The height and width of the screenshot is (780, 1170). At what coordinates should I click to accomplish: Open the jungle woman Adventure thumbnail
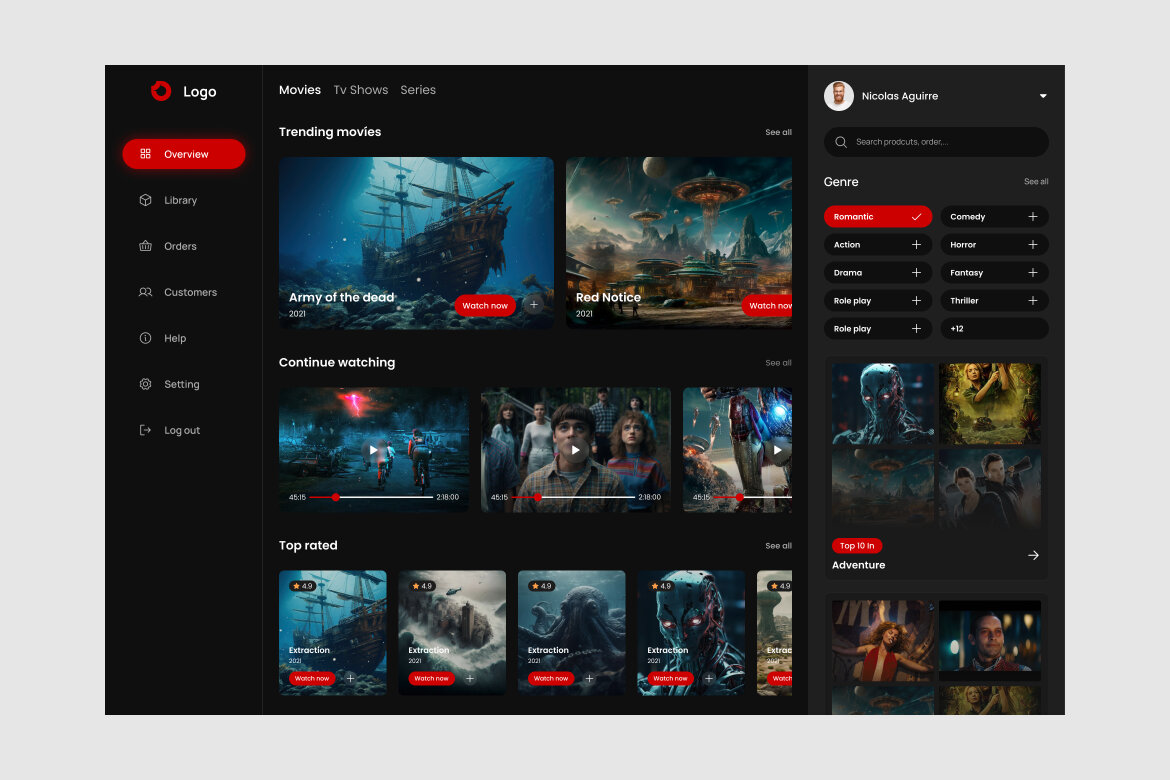(989, 404)
